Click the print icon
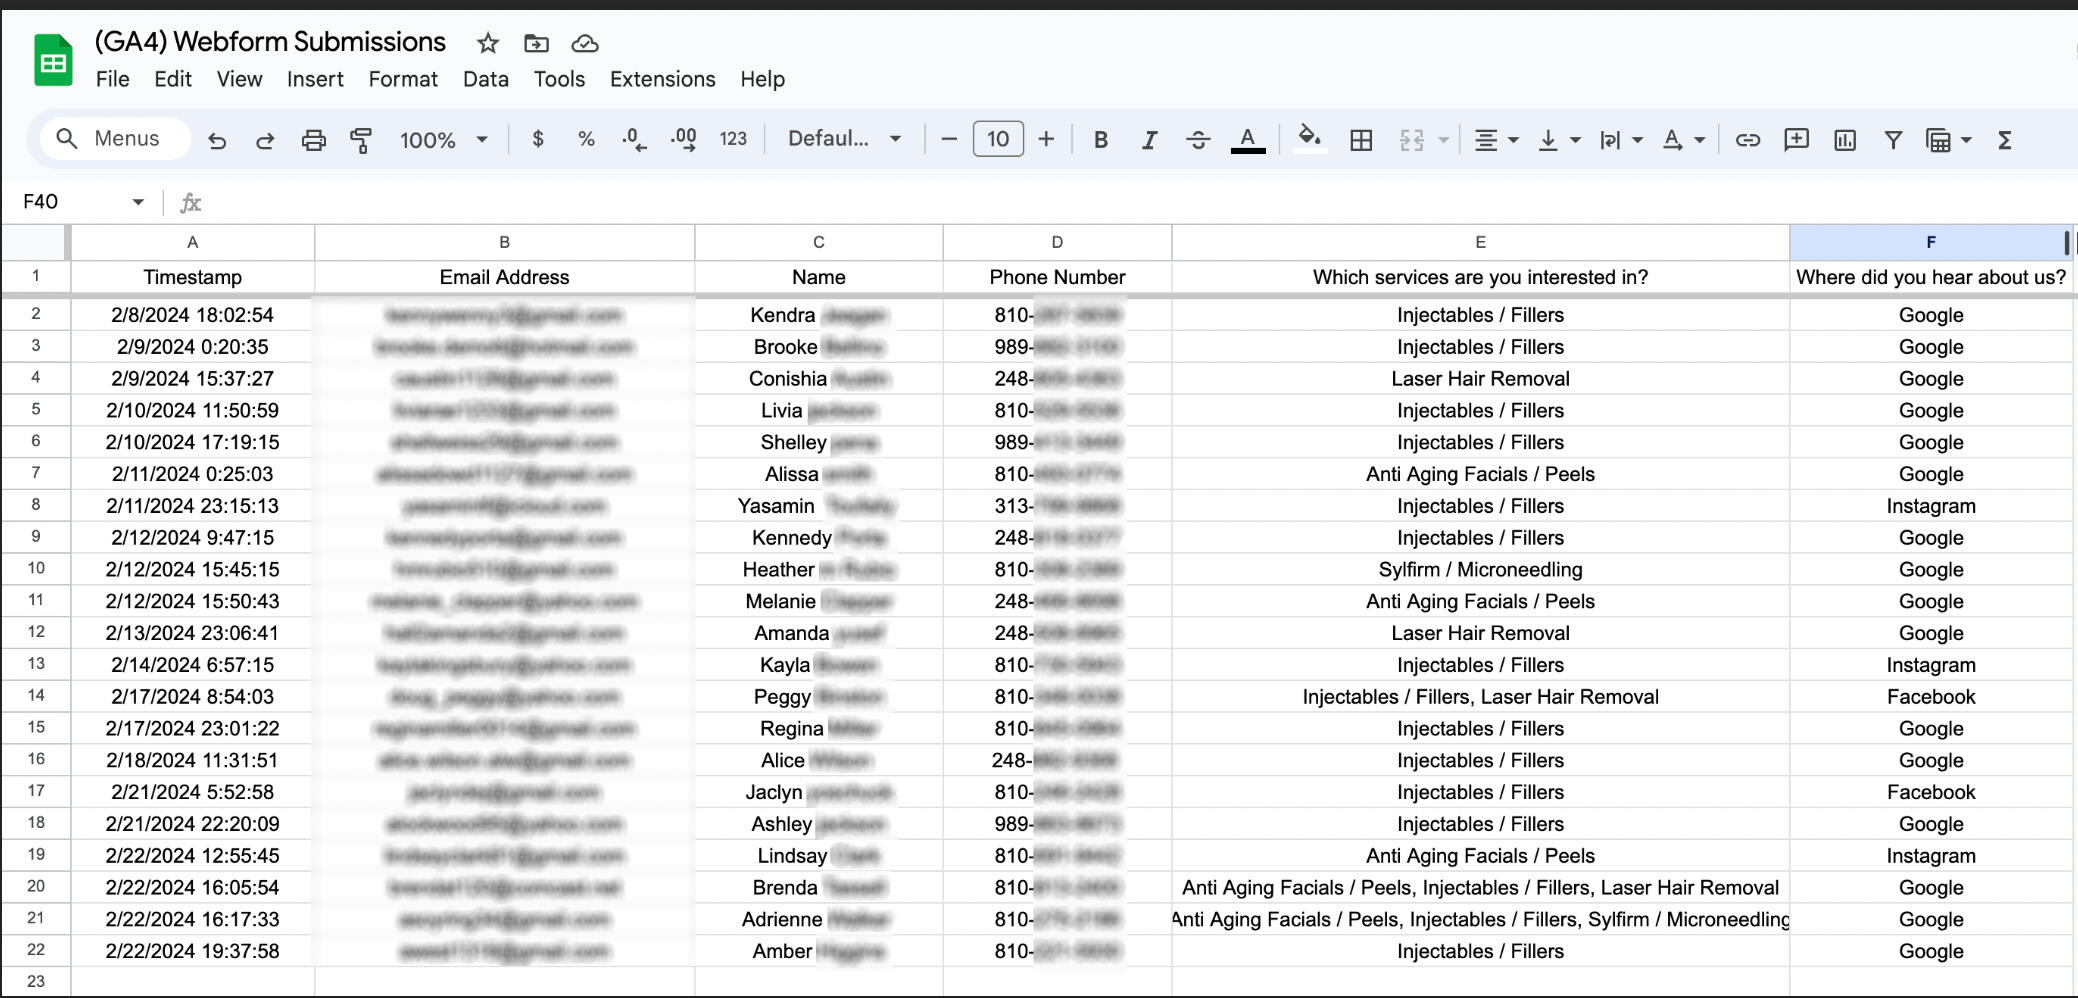 coord(313,140)
